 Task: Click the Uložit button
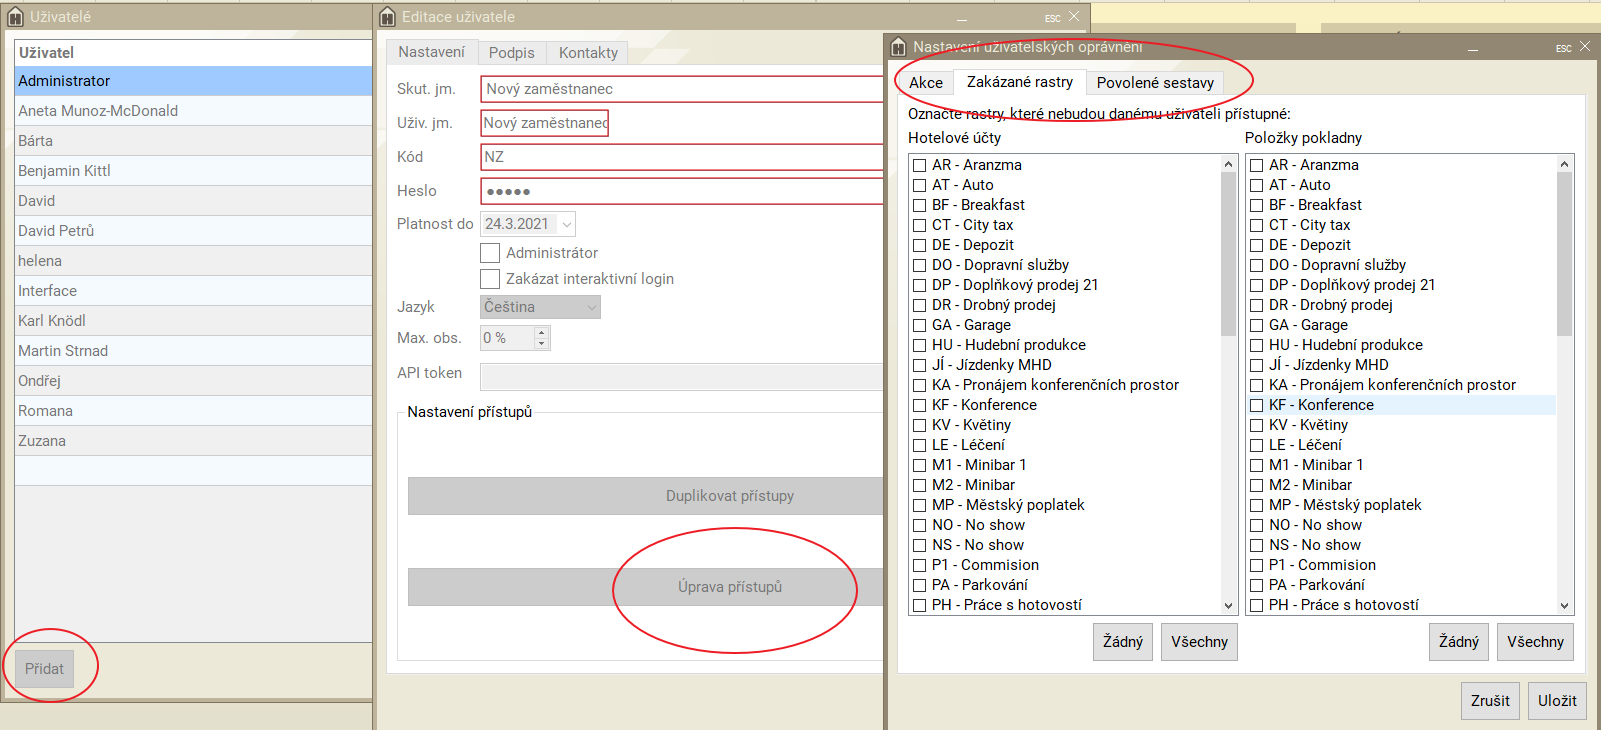pos(1557,701)
